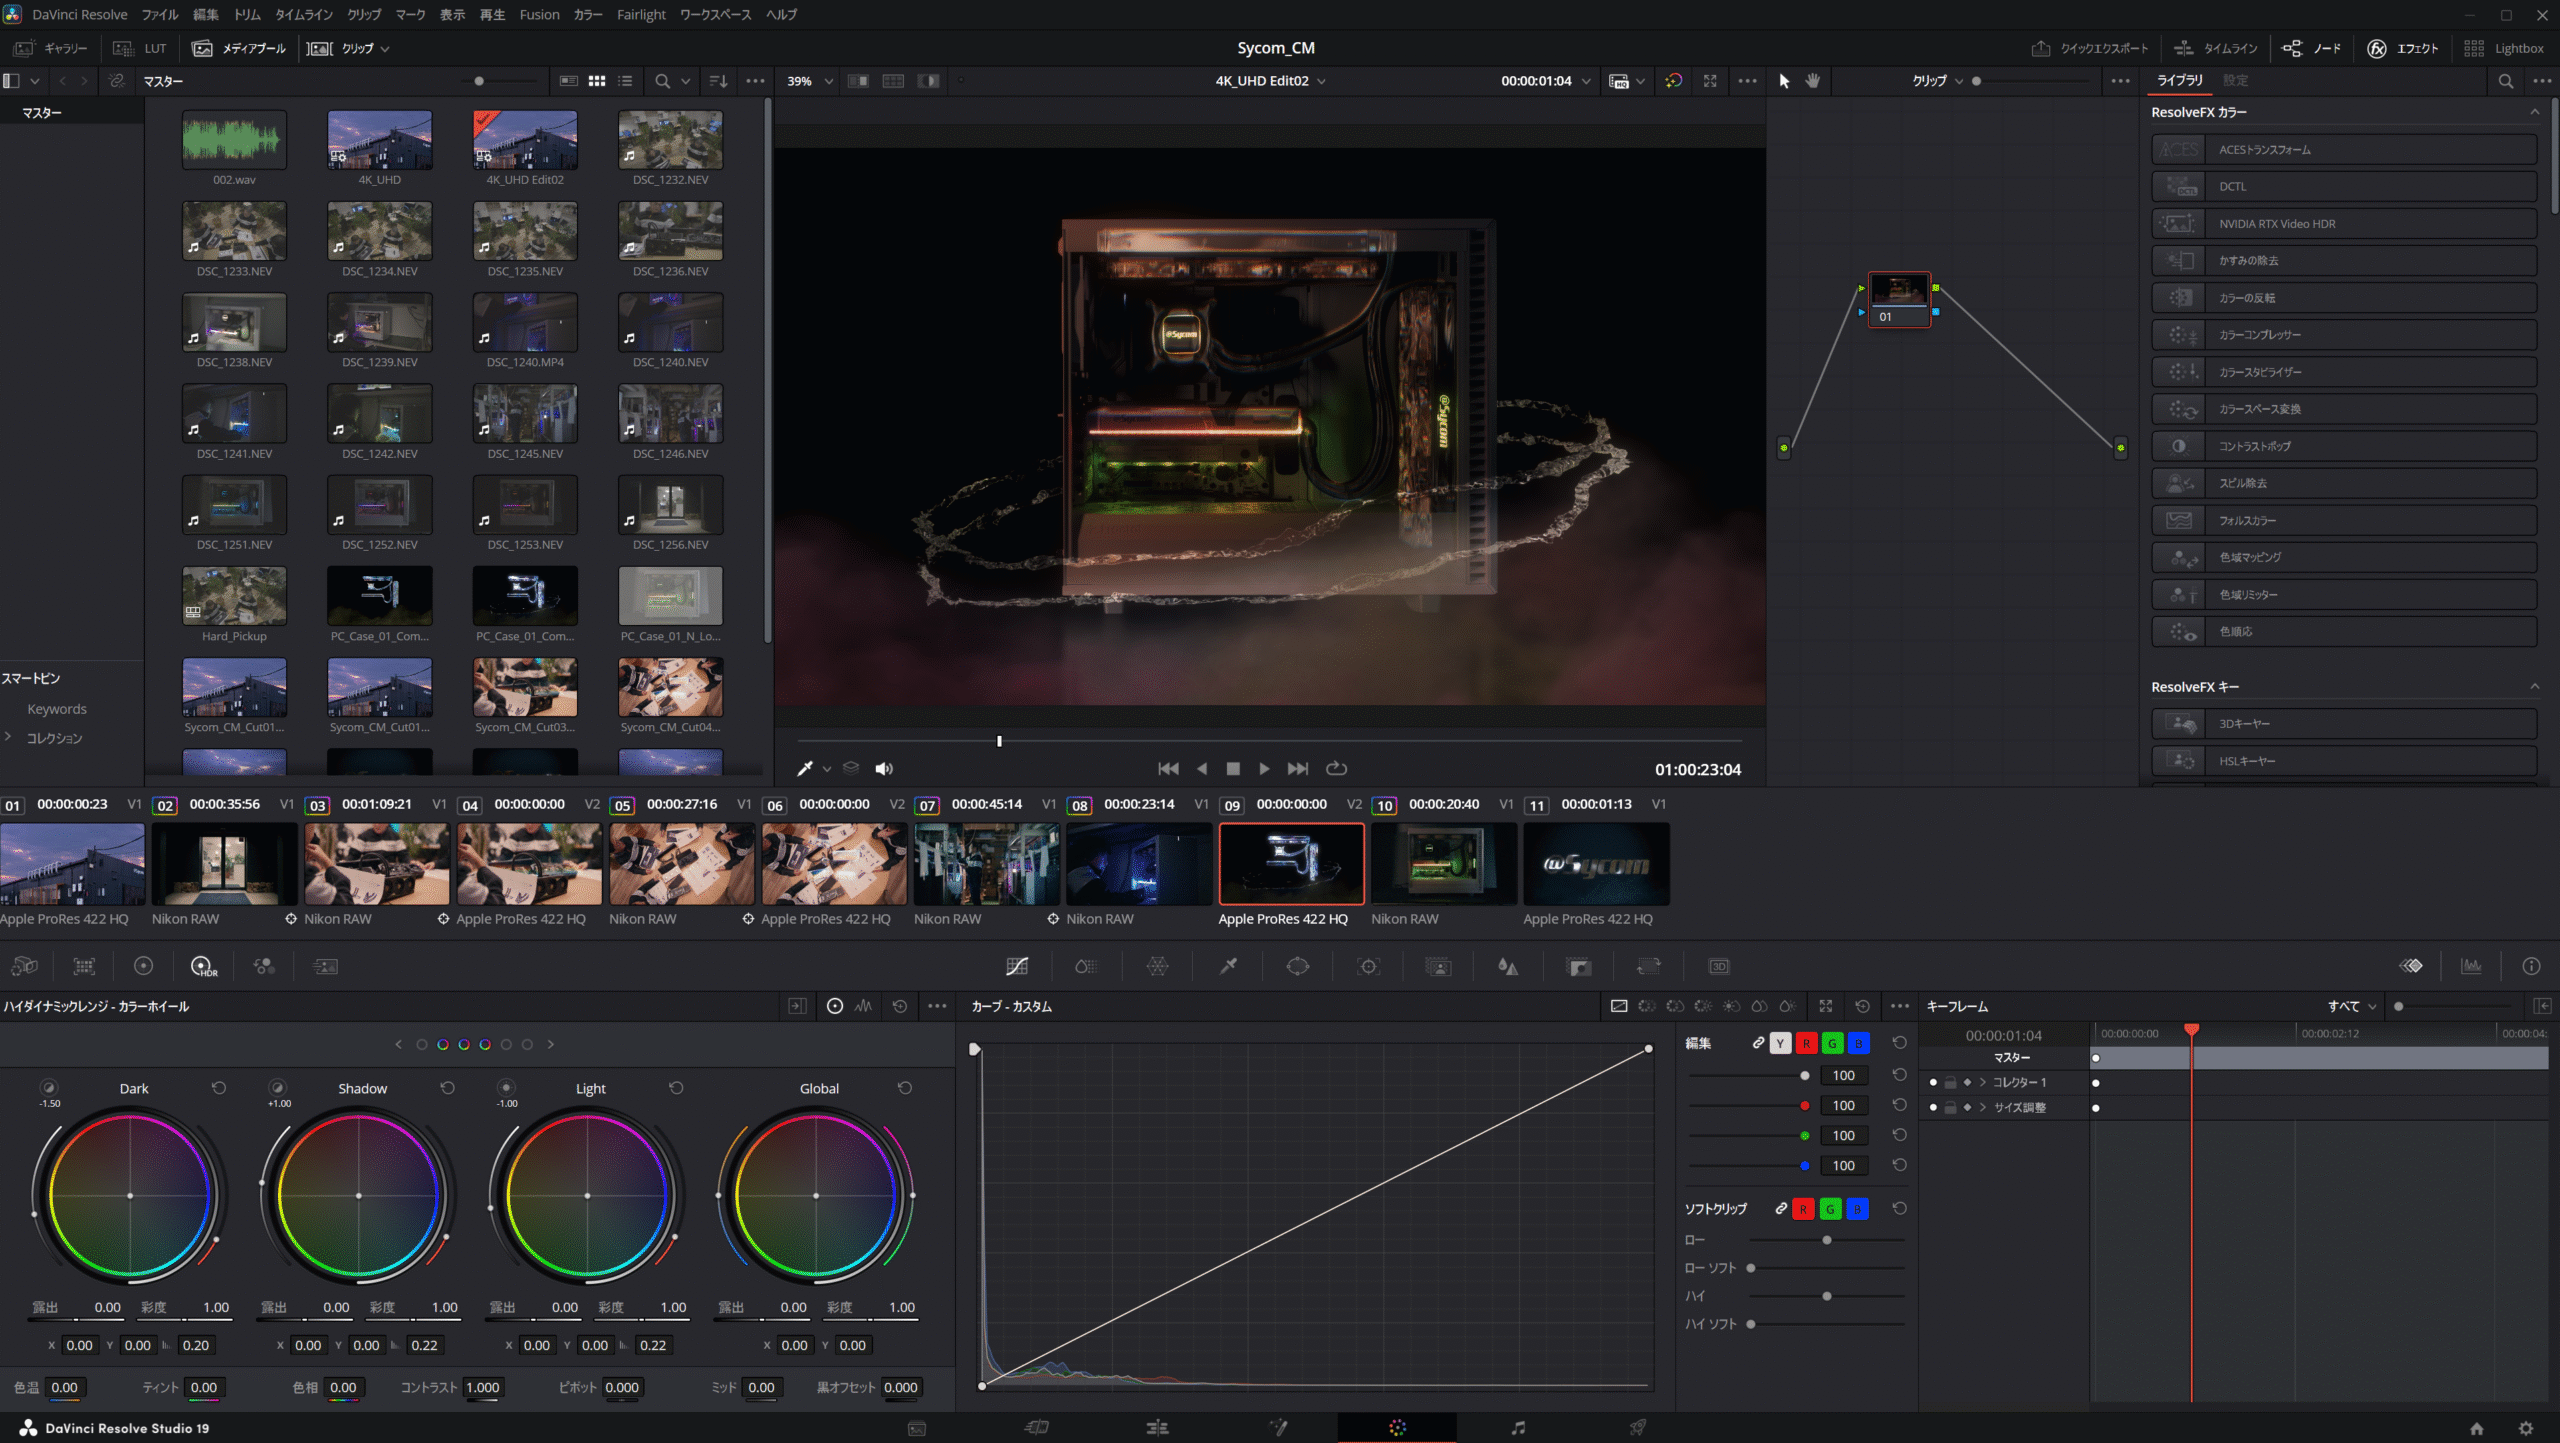Click the loop playback icon
Image resolution: width=2560 pixels, height=1443 pixels.
pyautogui.click(x=1337, y=768)
